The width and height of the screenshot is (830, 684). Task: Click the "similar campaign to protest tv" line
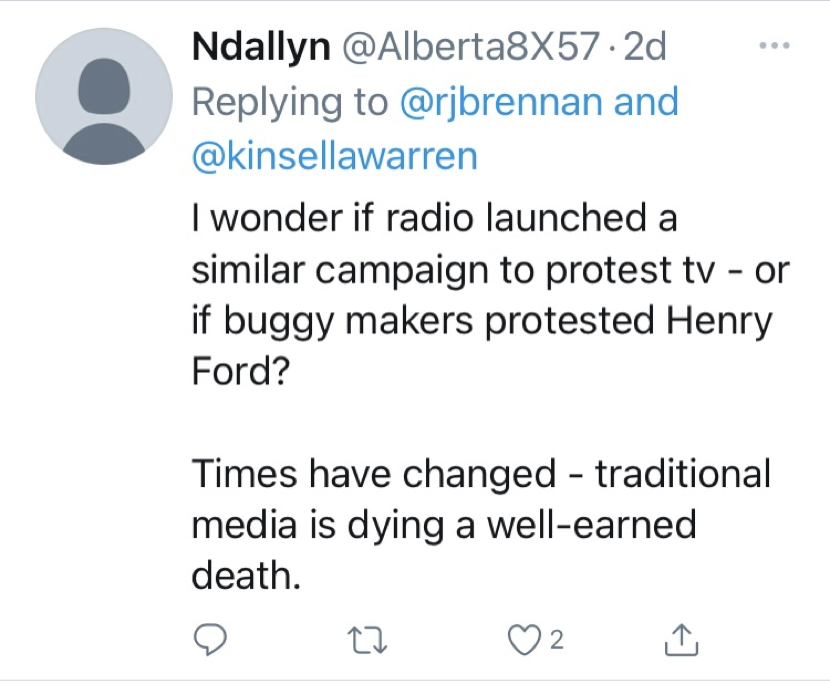pos(489,269)
